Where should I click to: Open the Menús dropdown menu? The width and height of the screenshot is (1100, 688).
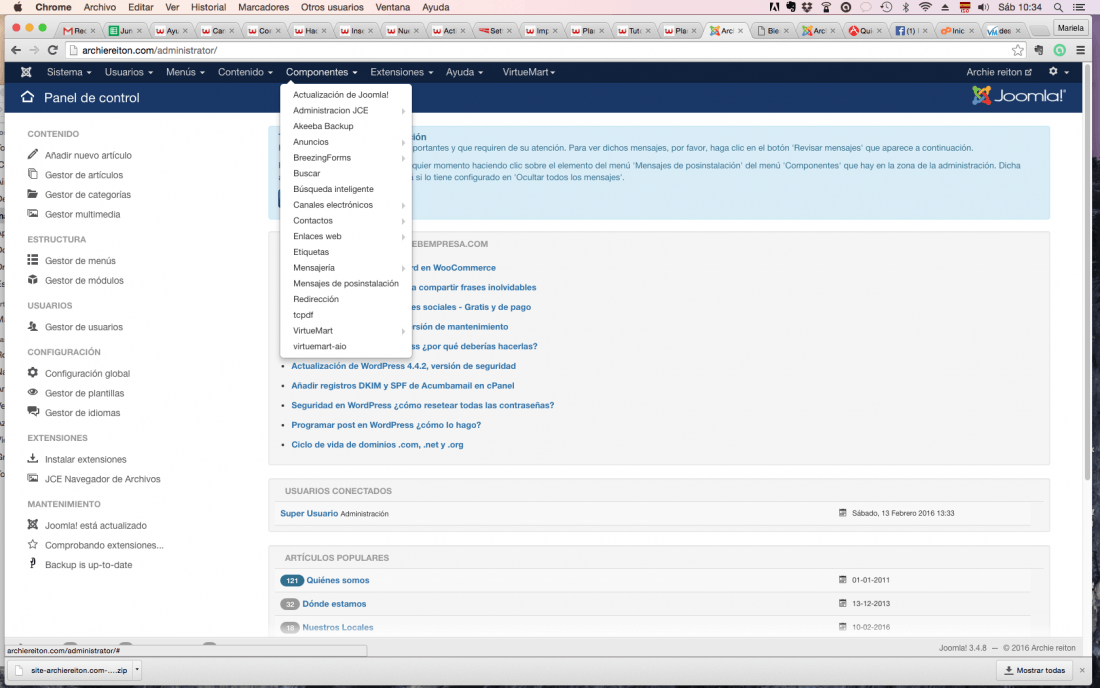click(185, 72)
